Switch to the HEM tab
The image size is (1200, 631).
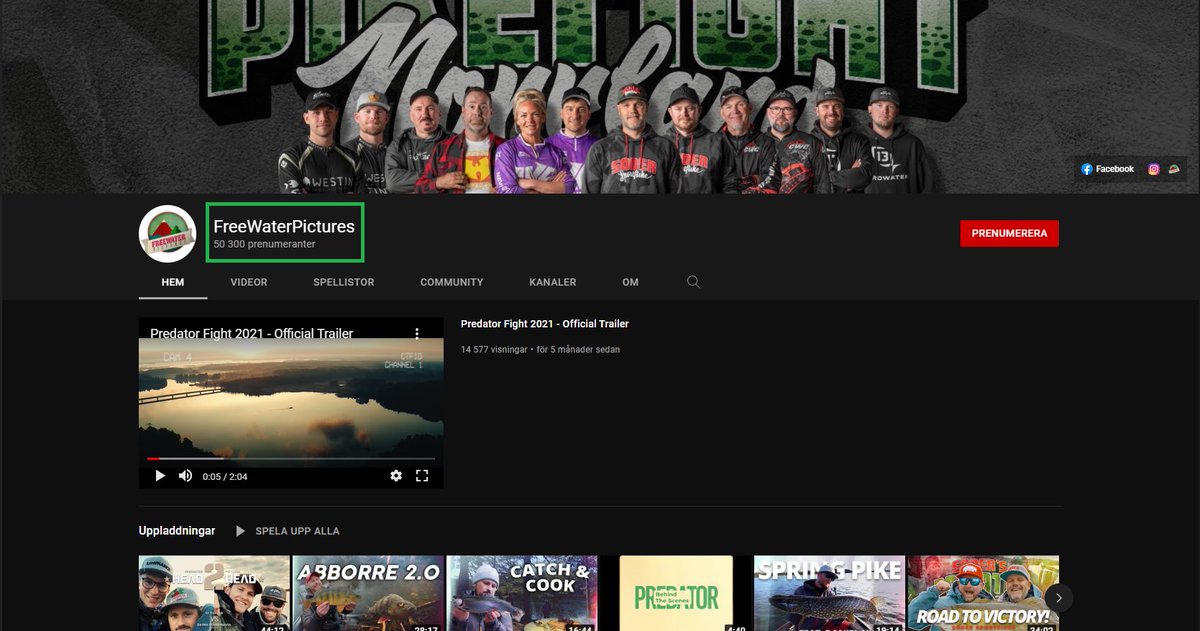click(173, 282)
